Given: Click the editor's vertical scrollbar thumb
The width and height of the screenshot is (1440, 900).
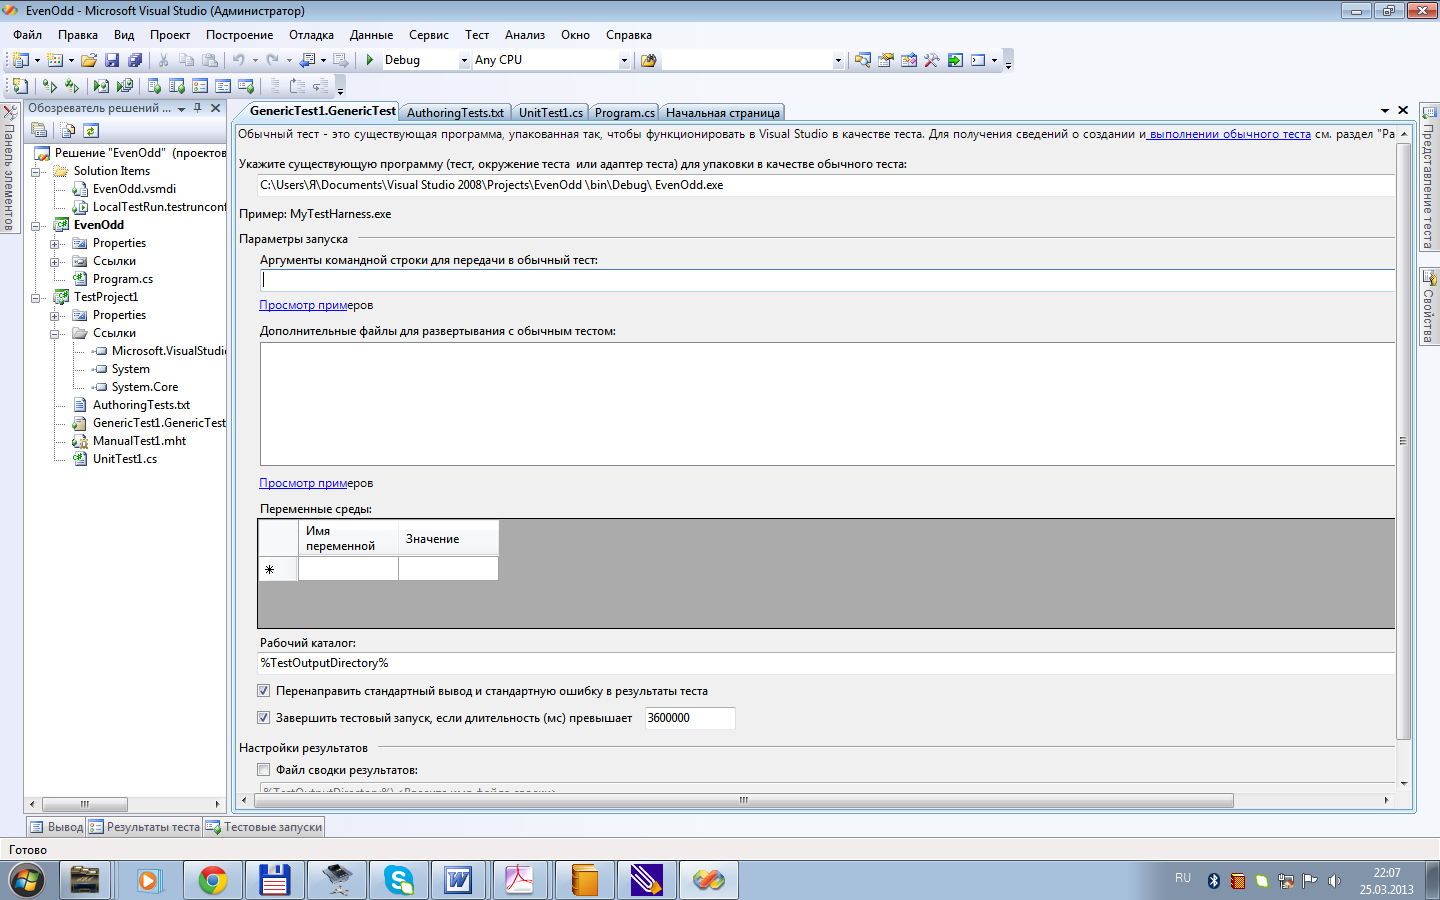Looking at the screenshot, I should pos(1403,440).
